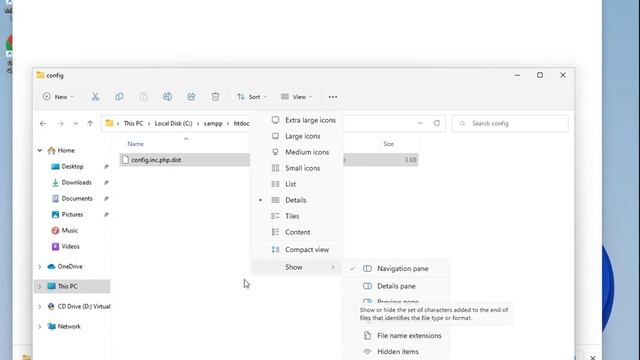Click This PC breadcrumb in address bar

coord(133,123)
